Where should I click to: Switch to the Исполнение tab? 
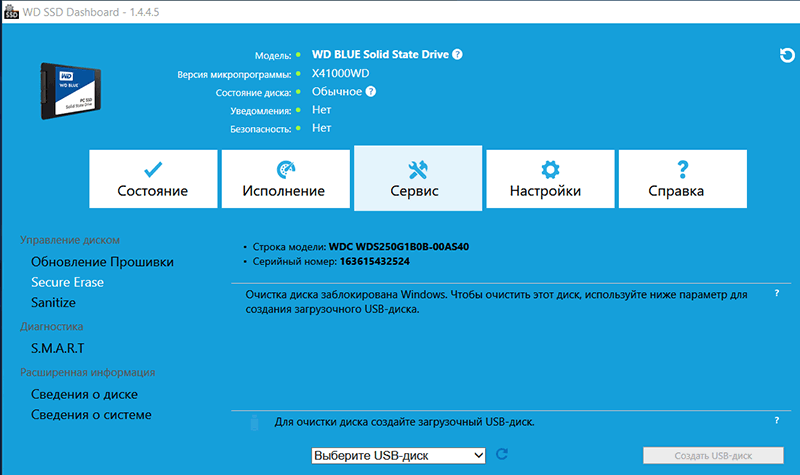pos(286,179)
